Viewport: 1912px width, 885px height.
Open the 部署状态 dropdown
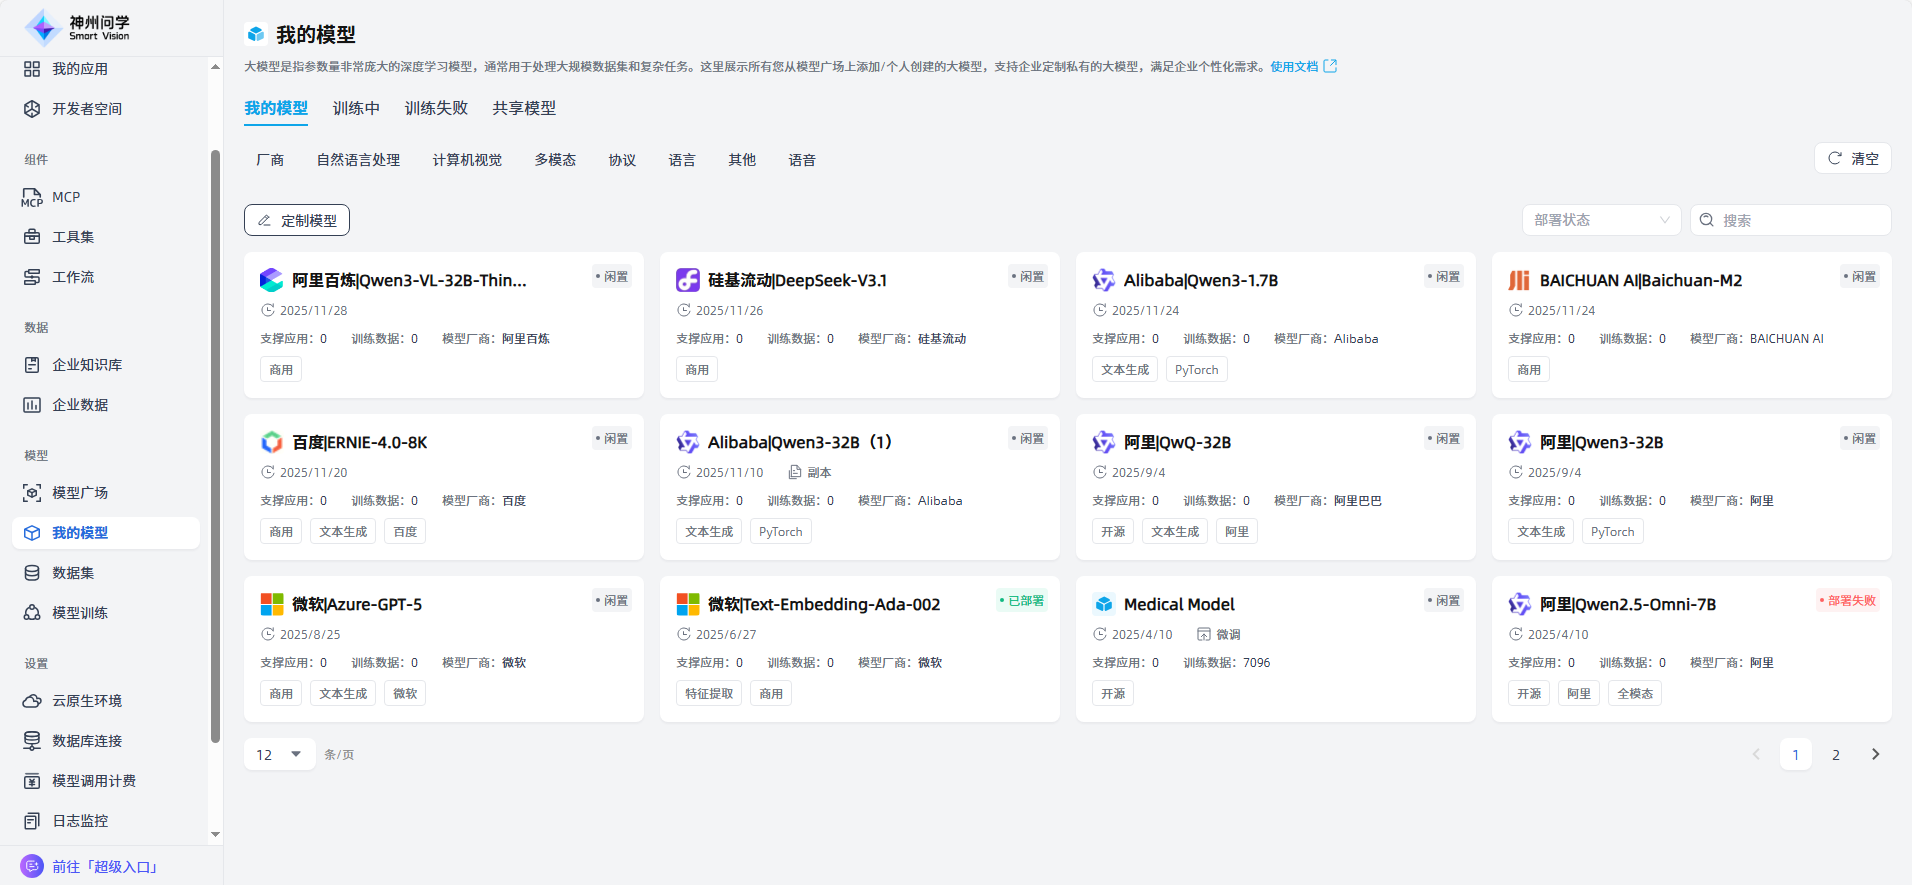pyautogui.click(x=1601, y=220)
